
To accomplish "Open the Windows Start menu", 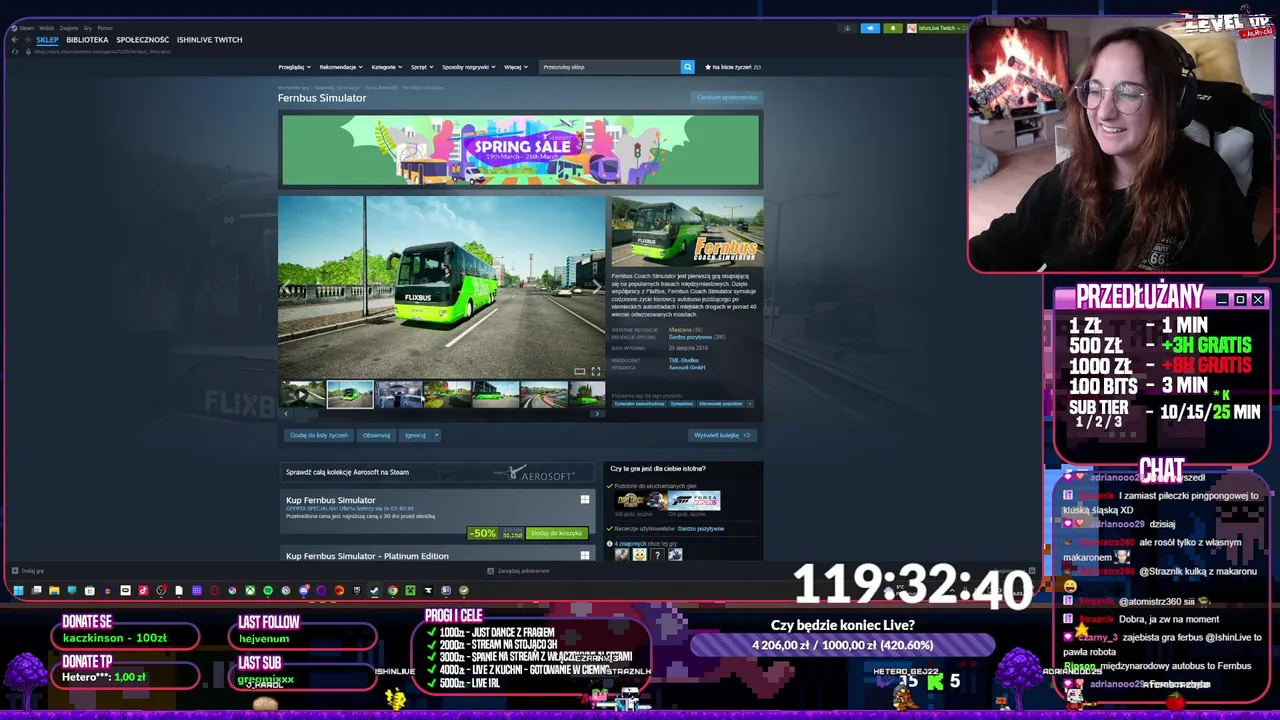I will pyautogui.click(x=18, y=590).
